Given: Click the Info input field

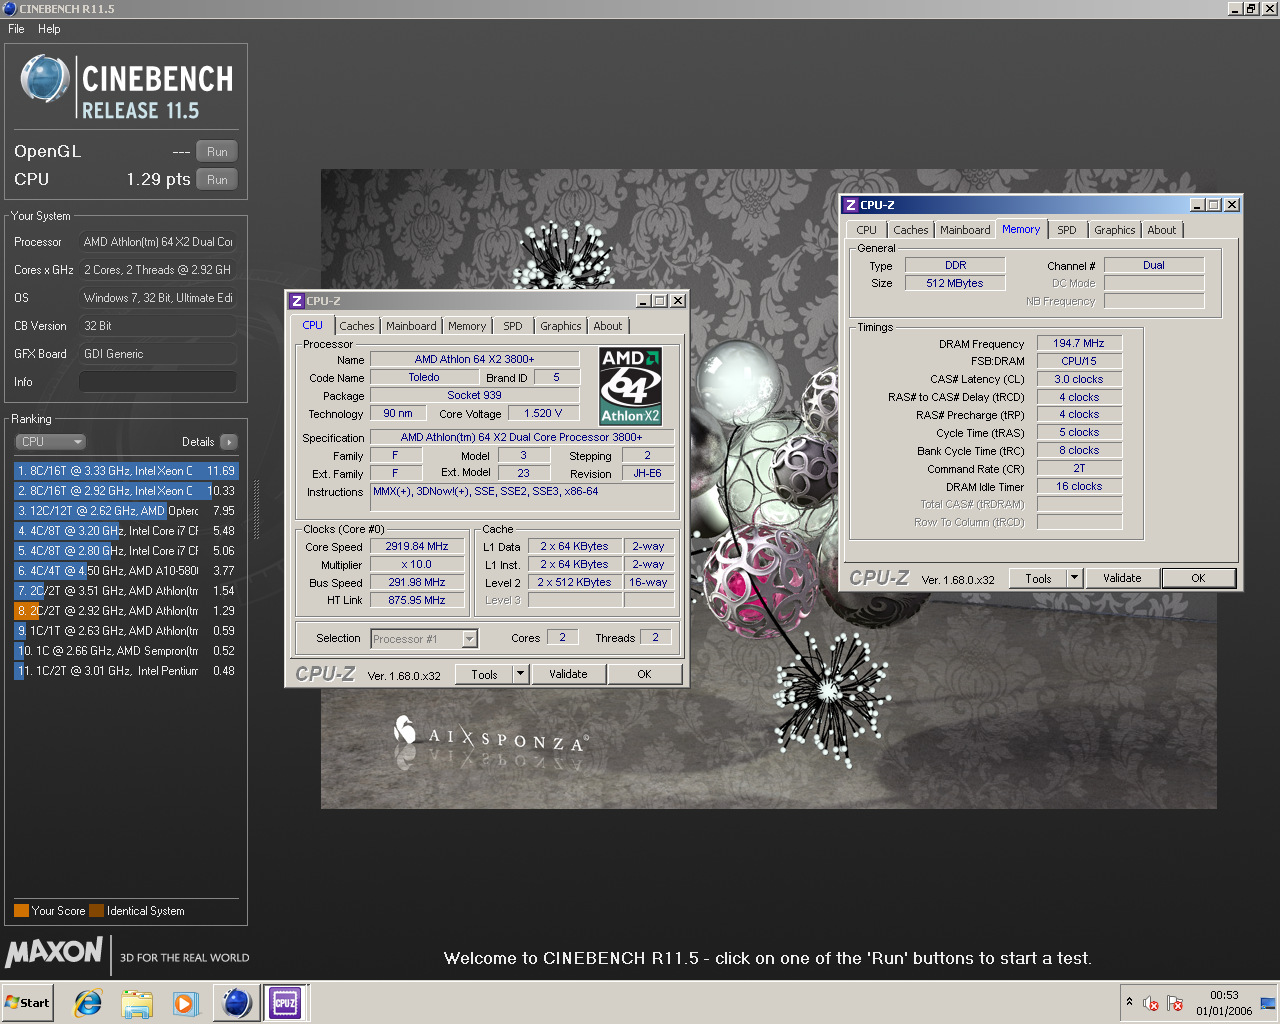Looking at the screenshot, I should (158, 382).
